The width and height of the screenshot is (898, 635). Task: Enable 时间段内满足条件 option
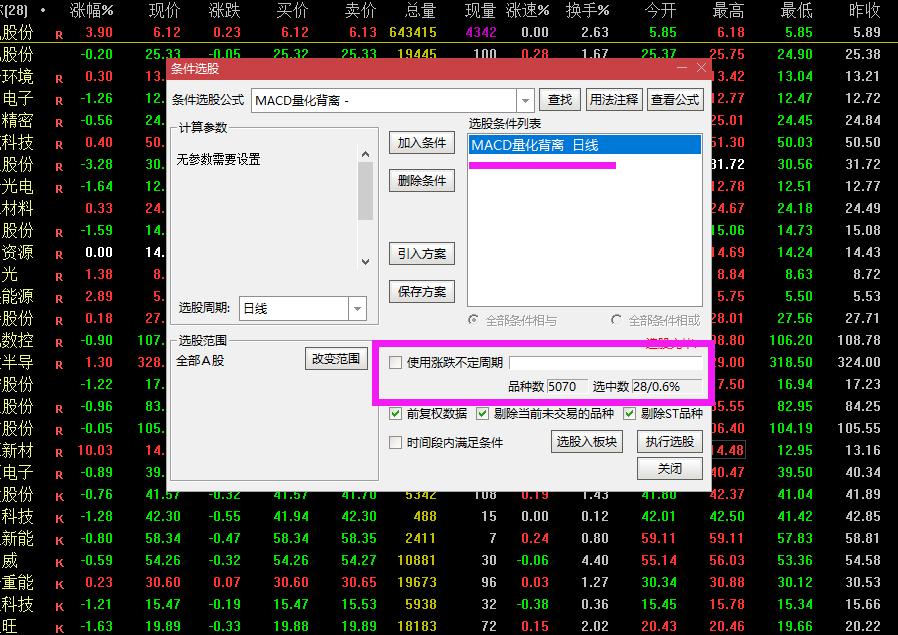coord(396,442)
